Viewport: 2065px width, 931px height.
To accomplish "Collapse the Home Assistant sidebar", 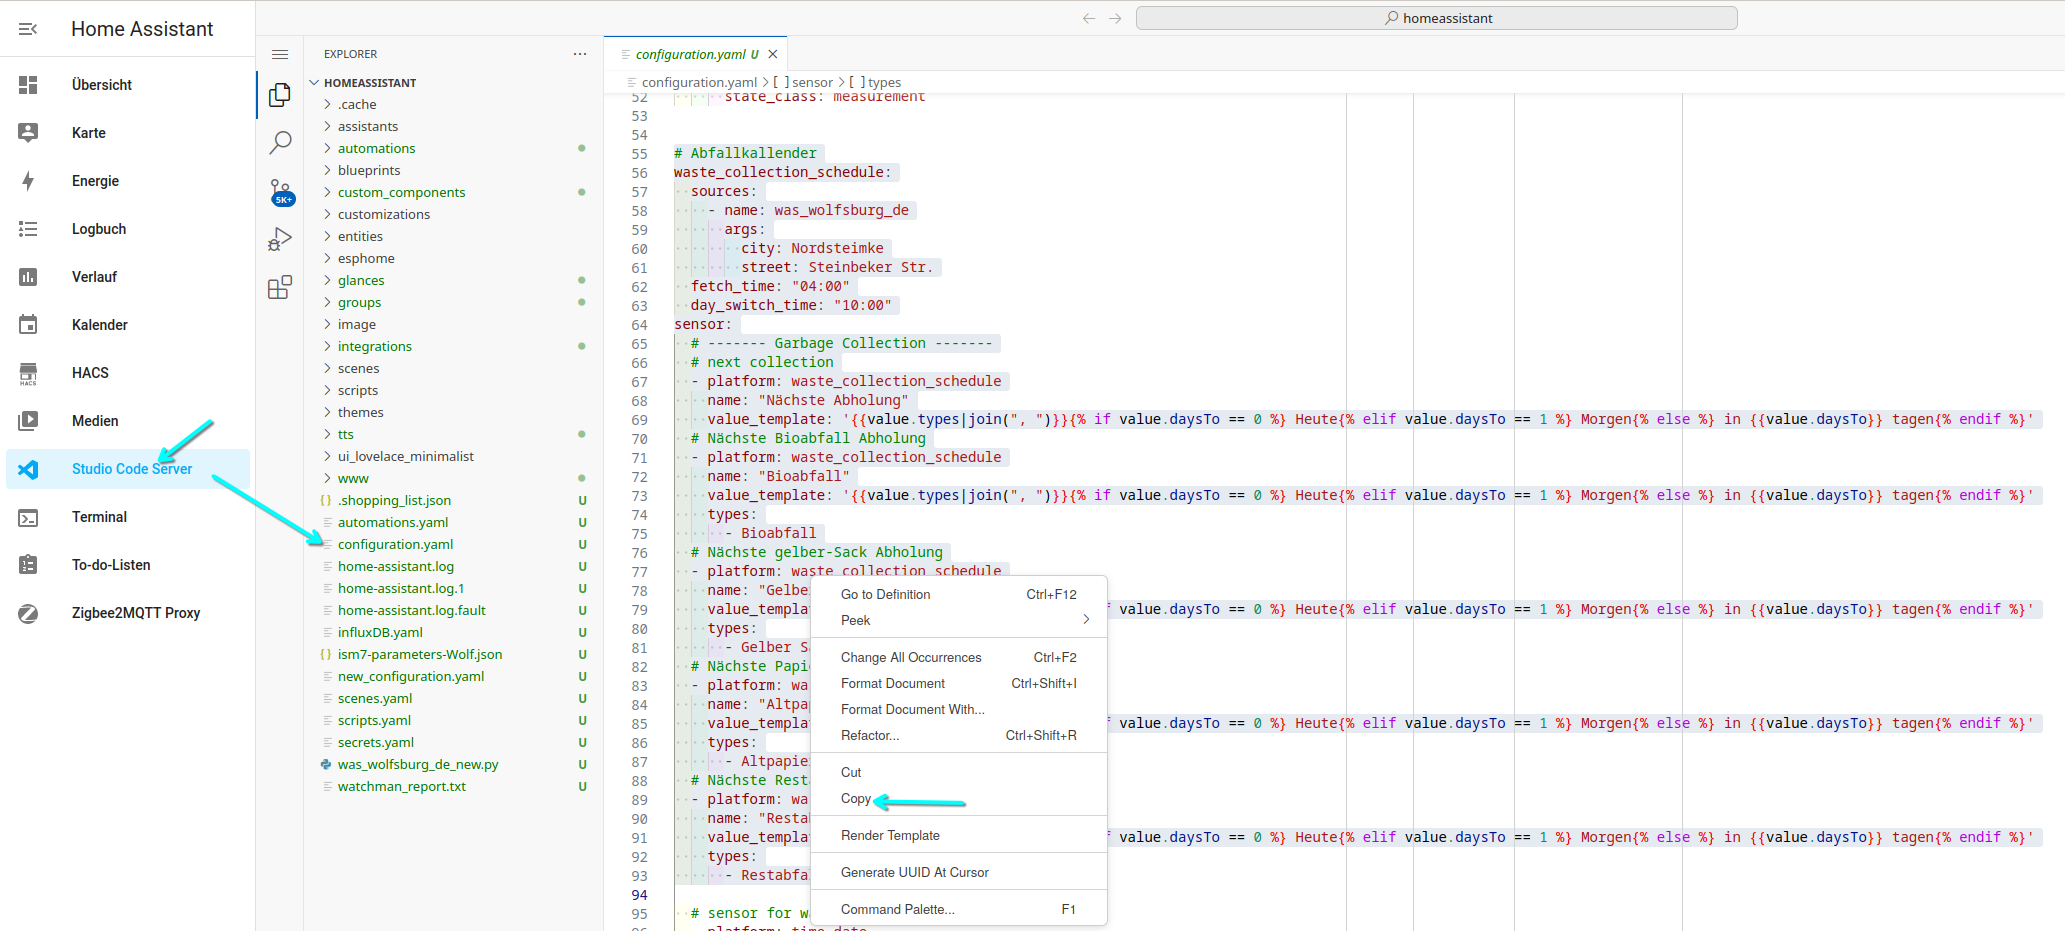I will coord(28,29).
